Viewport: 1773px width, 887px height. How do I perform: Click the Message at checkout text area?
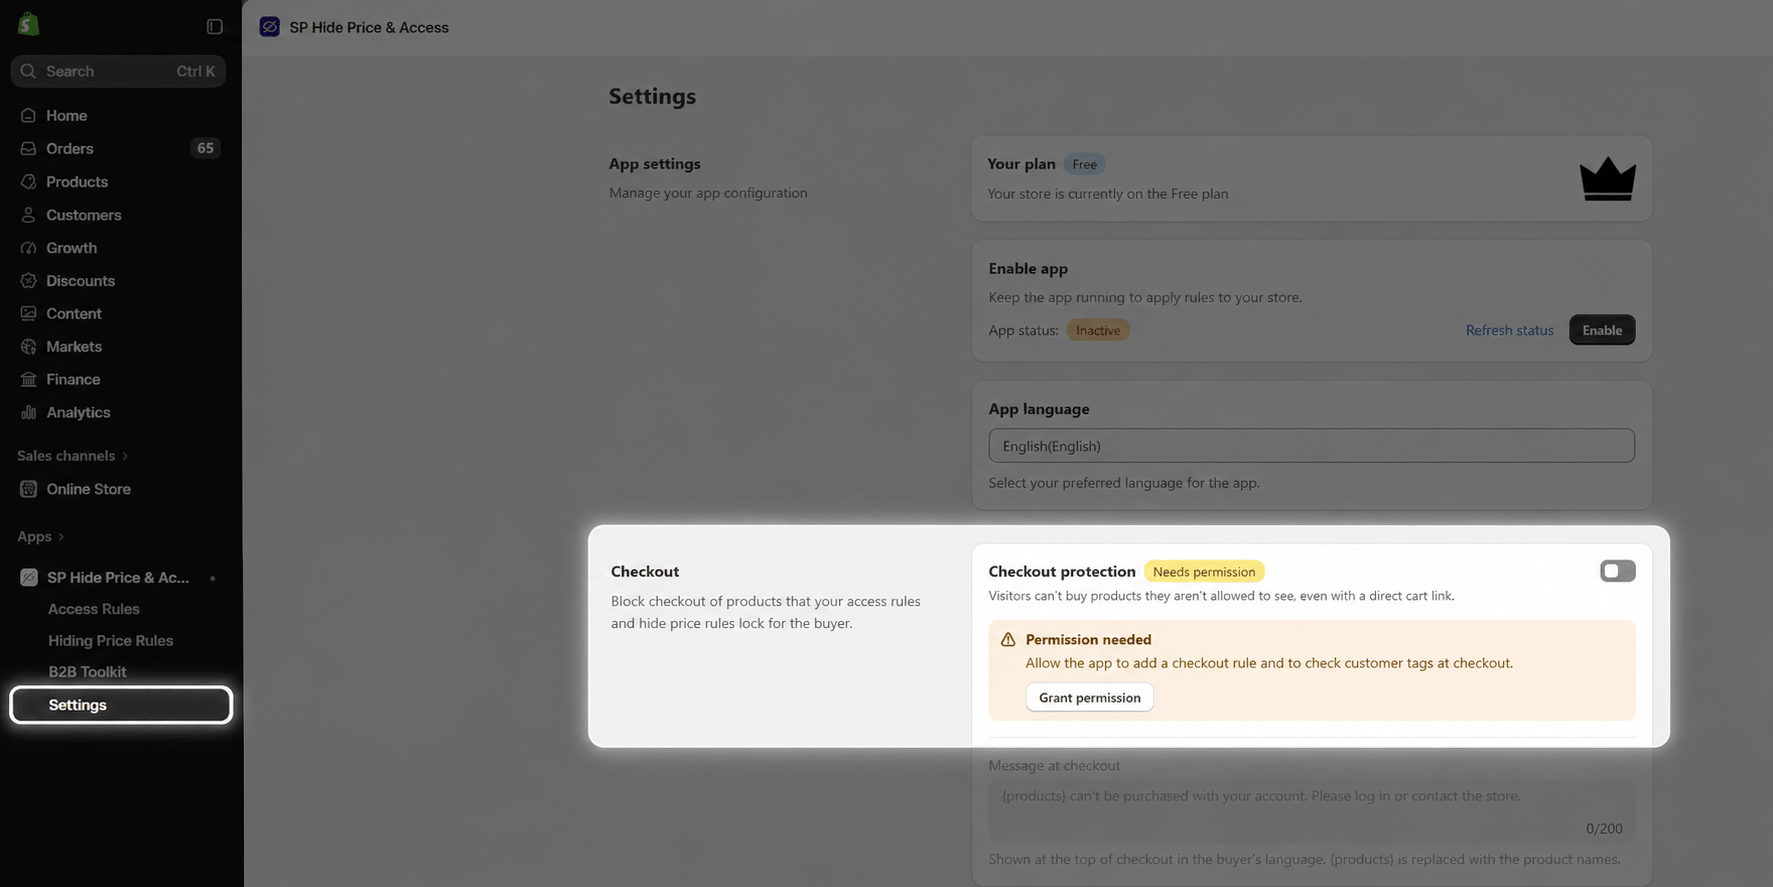1311,811
